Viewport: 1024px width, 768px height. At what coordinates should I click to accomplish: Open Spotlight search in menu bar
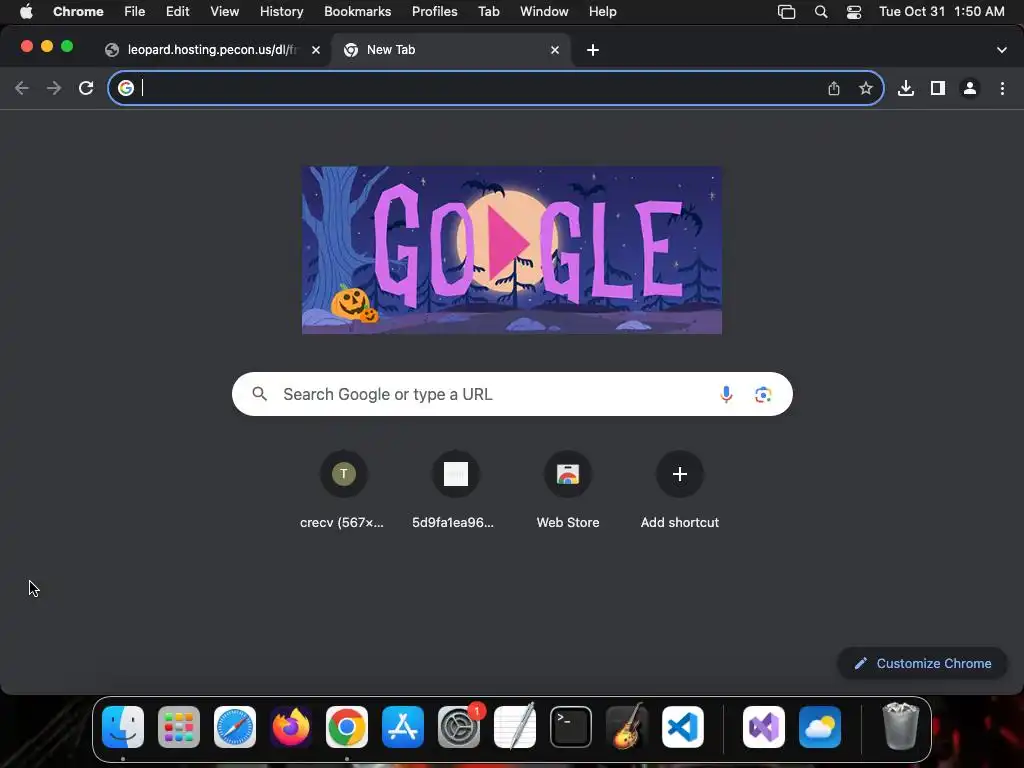point(821,12)
